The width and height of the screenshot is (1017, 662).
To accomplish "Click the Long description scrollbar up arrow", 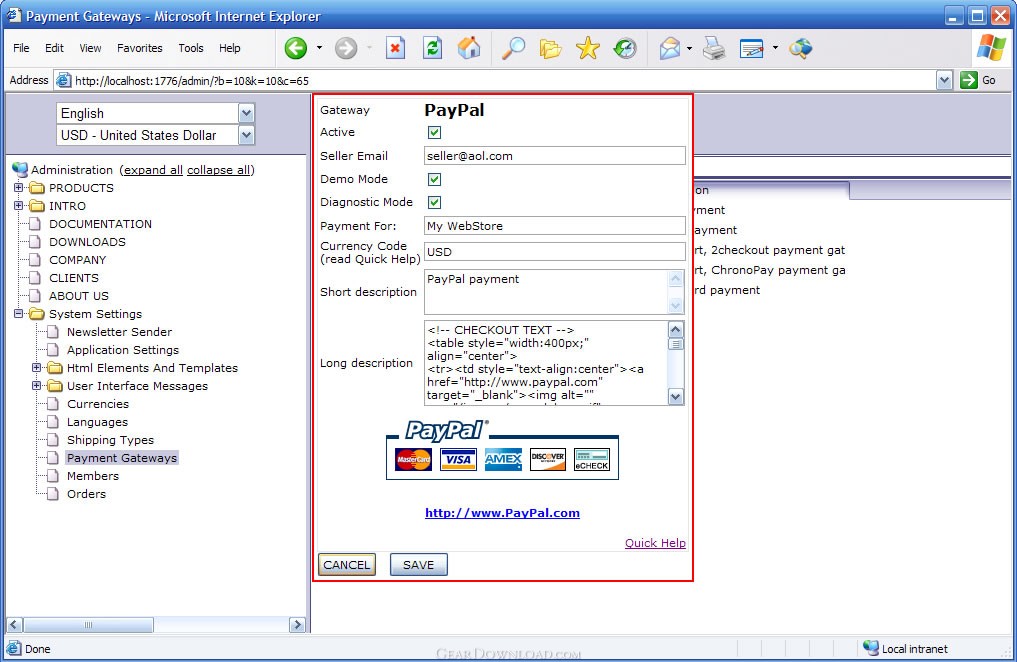I will 676,329.
